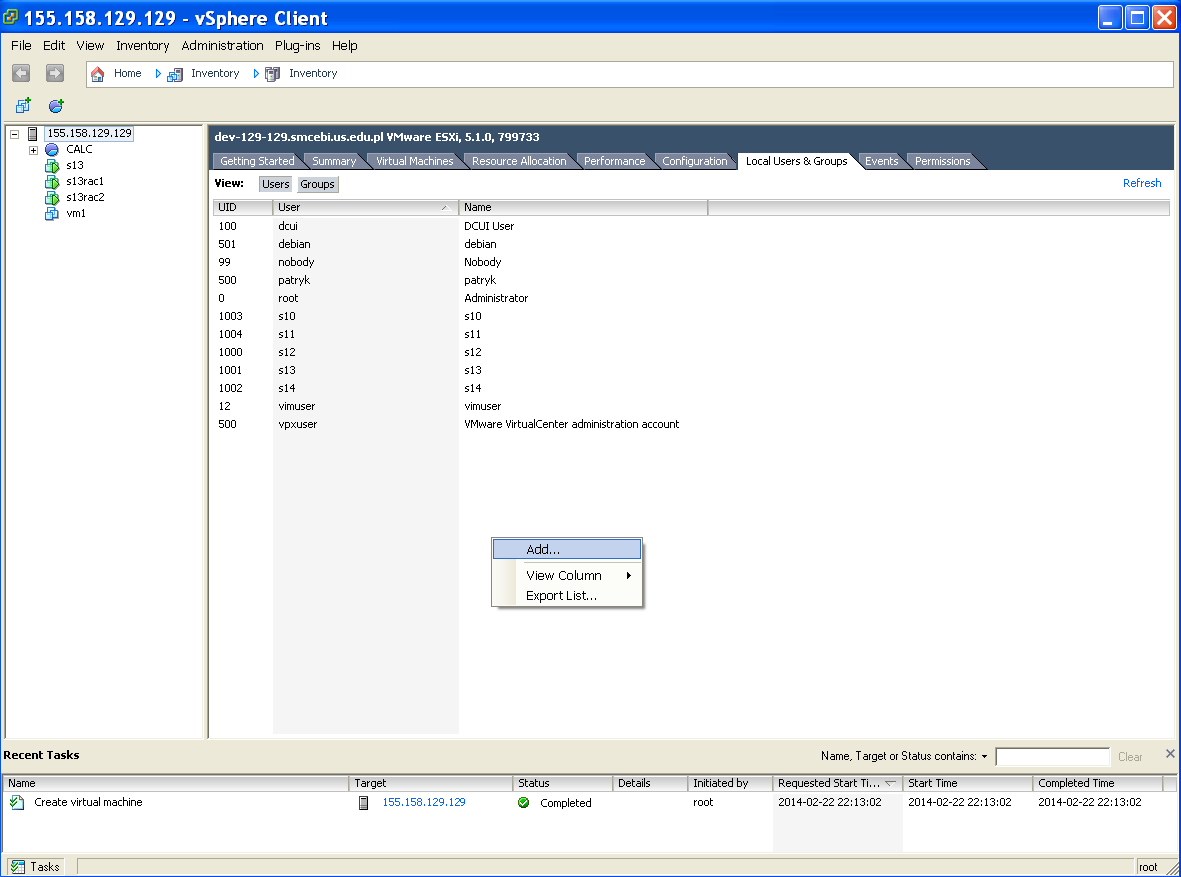Open the Plug-ins menu
The width and height of the screenshot is (1181, 877).
pos(298,46)
